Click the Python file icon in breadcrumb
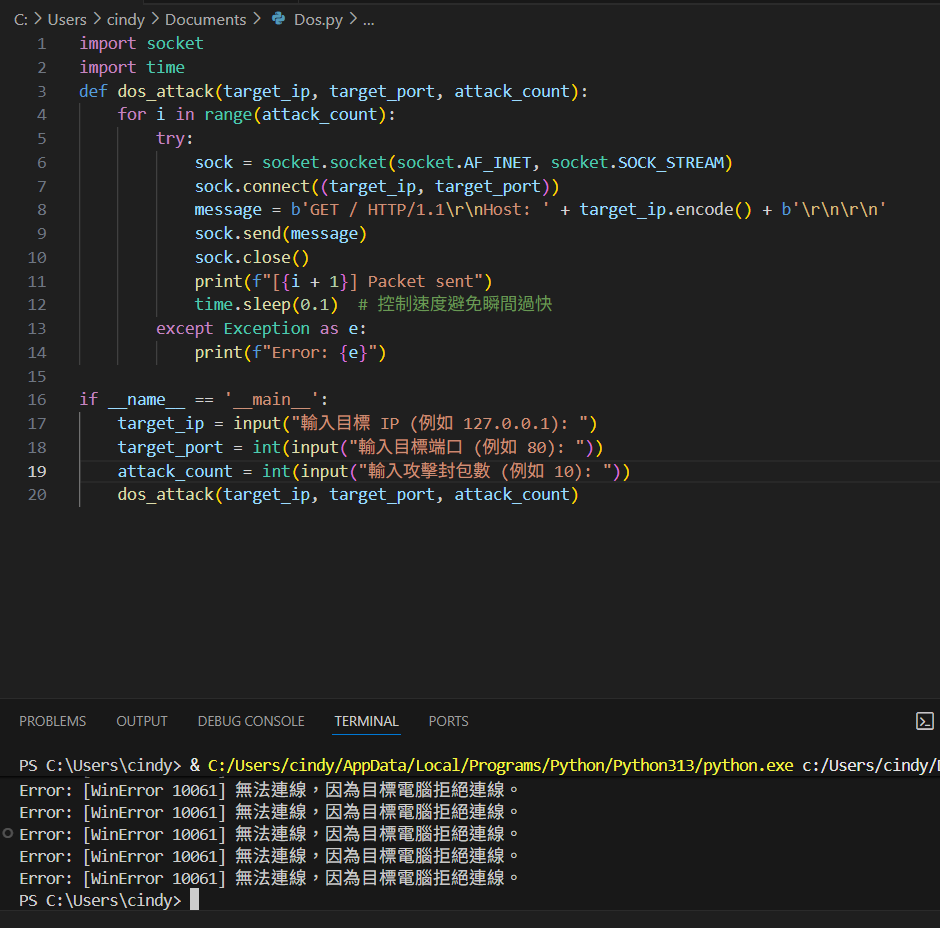This screenshot has height=928, width=940. pos(278,19)
